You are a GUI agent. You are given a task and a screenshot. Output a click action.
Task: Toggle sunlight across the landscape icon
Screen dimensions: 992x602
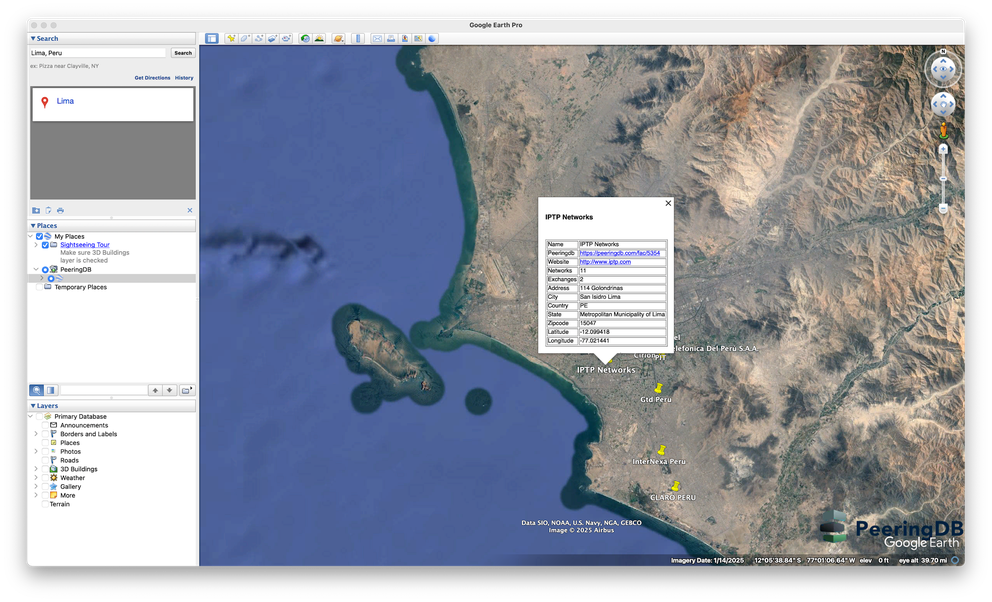319,39
